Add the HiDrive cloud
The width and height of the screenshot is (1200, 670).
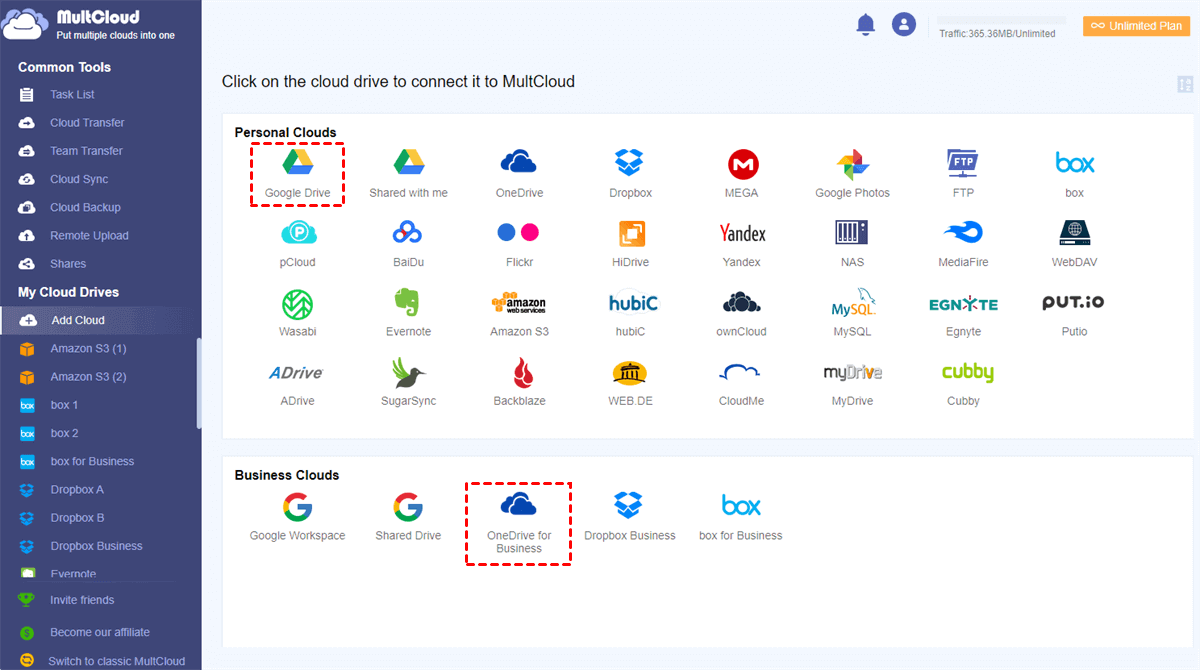pyautogui.click(x=630, y=243)
